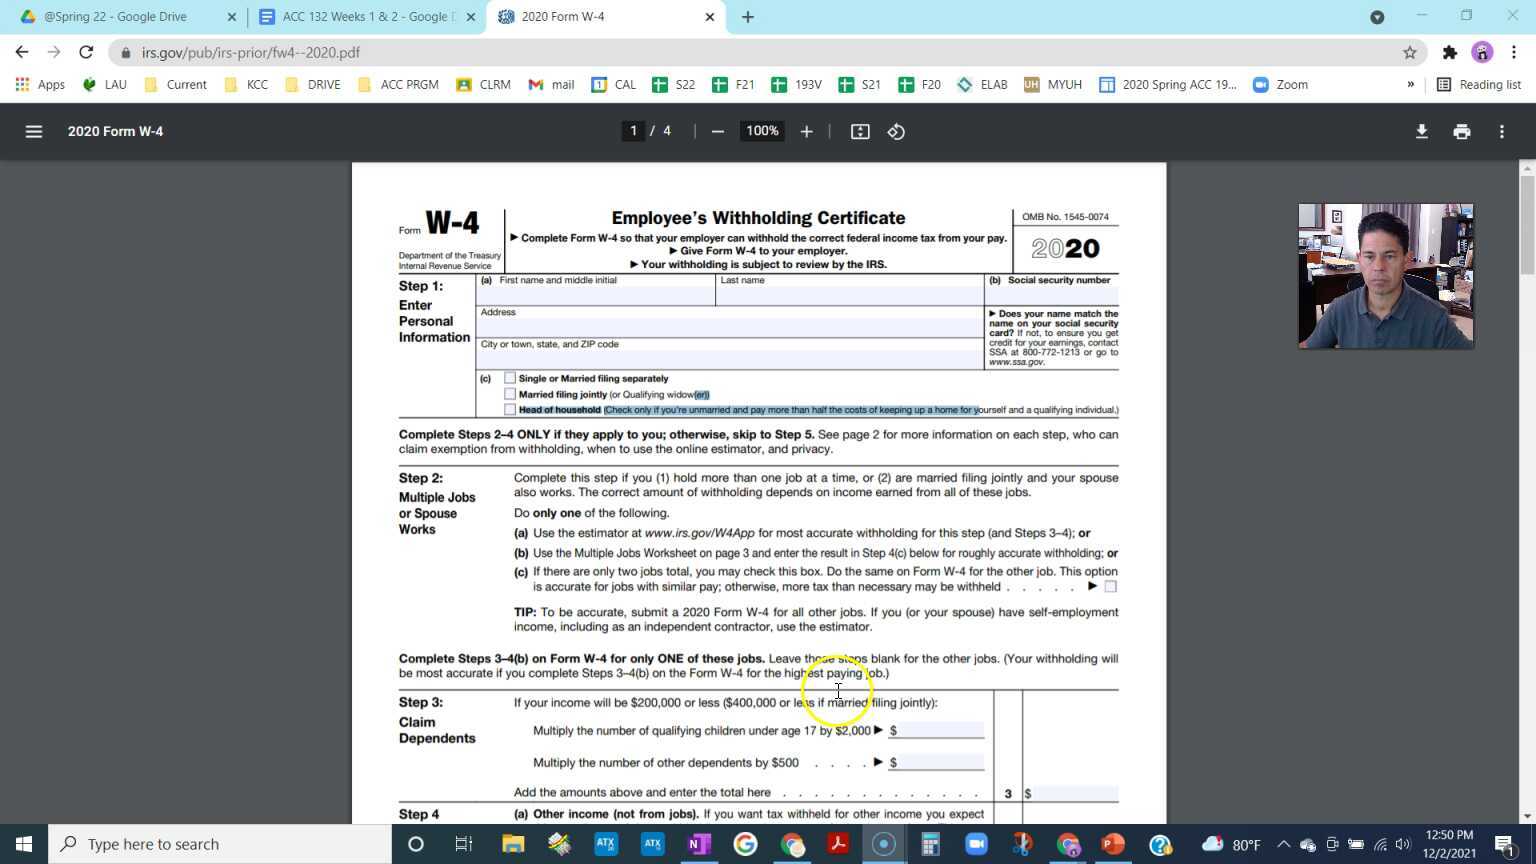Show hidden system tray icons
Viewport: 1536px width, 864px height.
(x=1283, y=844)
